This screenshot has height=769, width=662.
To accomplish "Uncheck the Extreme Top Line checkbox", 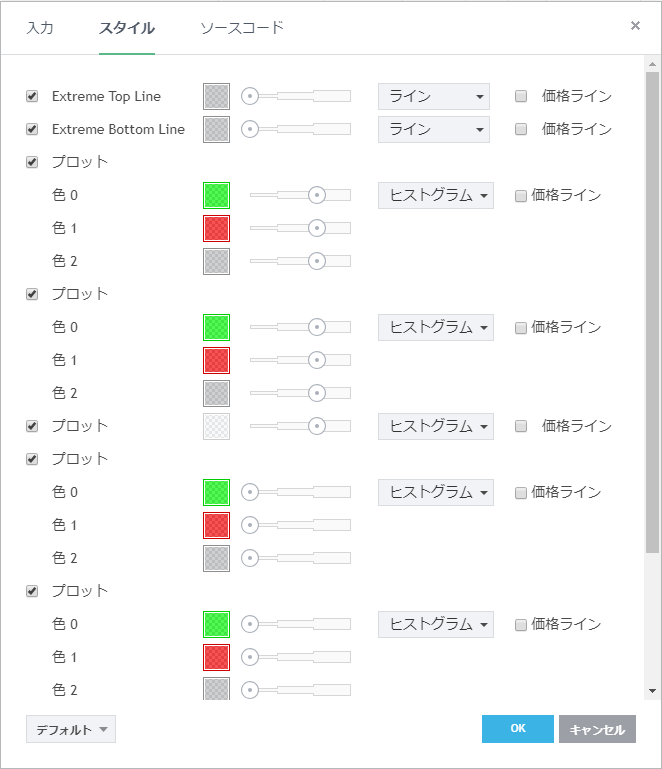I will (x=32, y=96).
